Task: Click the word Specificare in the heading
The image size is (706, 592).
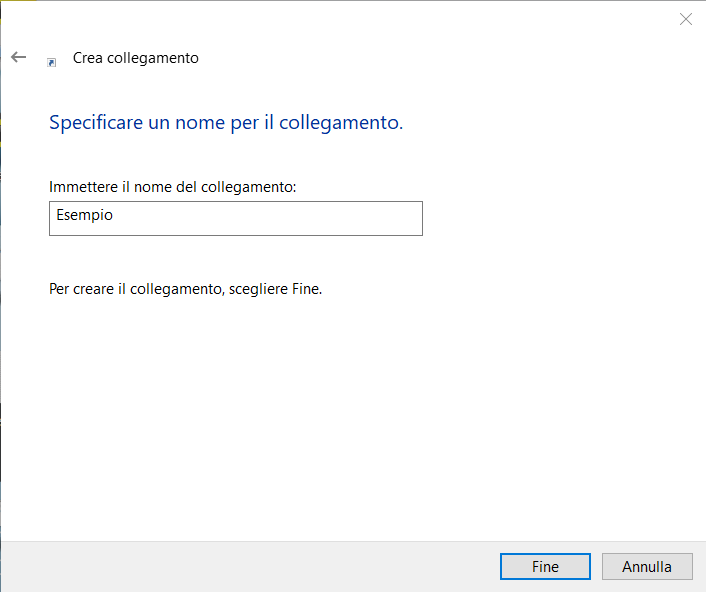Action: (93, 124)
